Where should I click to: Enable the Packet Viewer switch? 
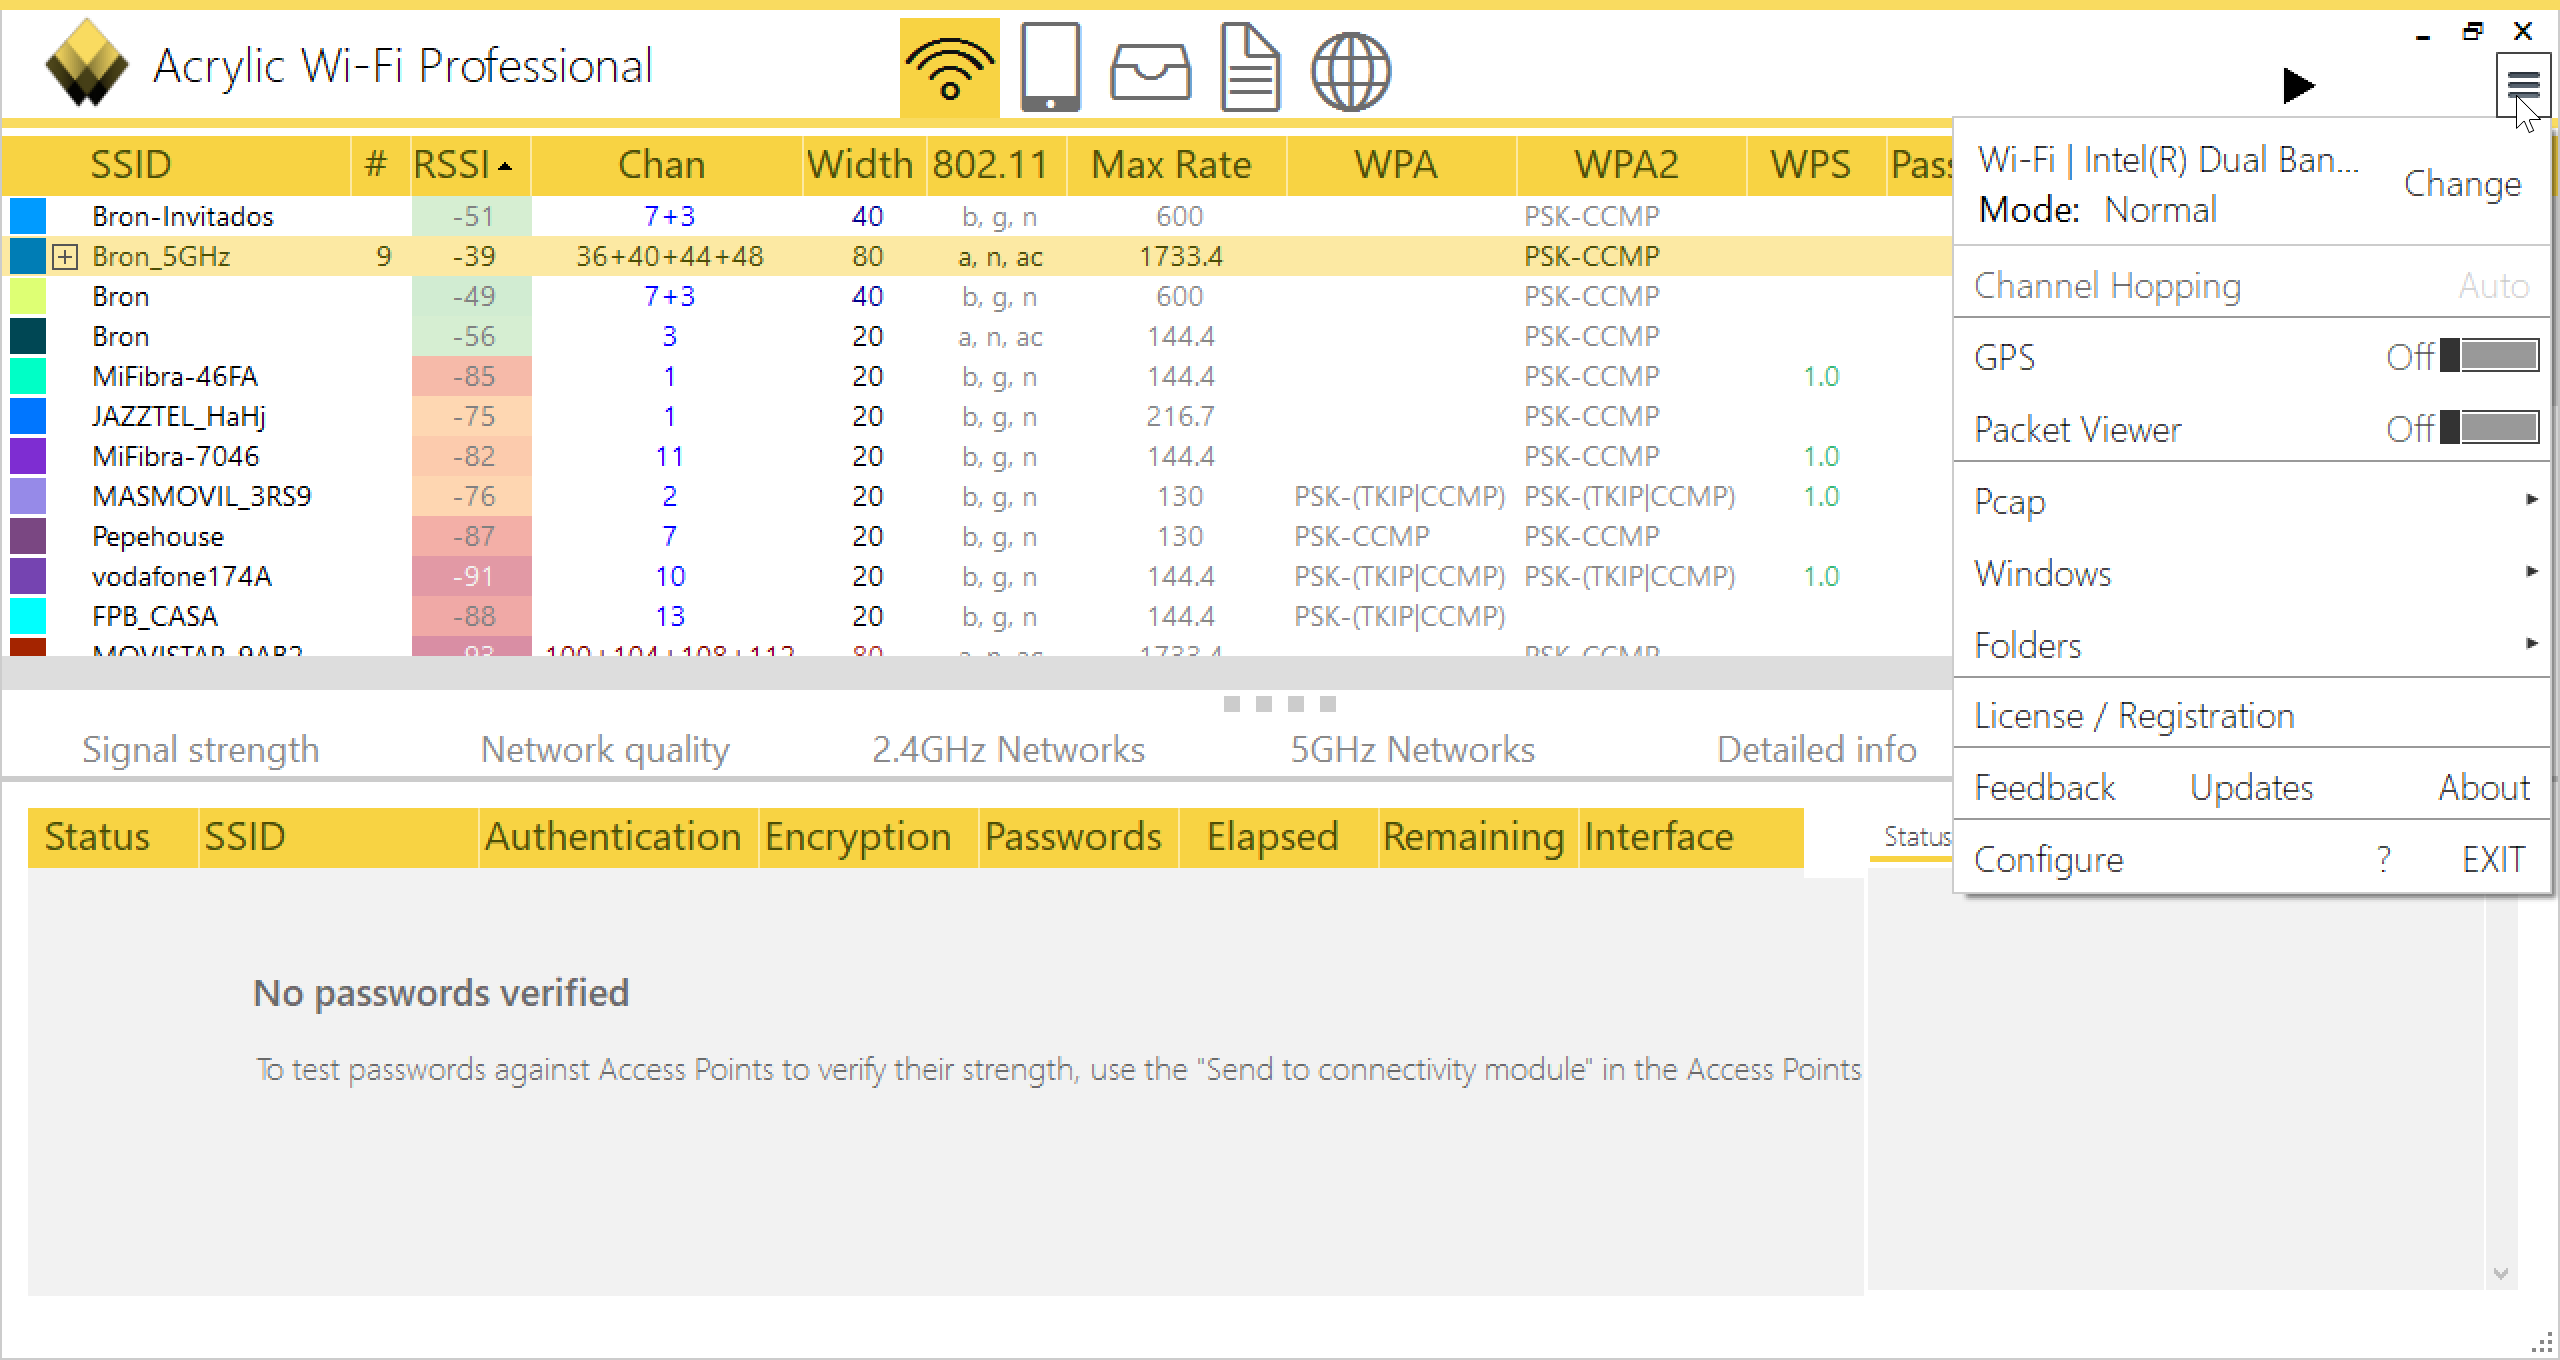[x=2488, y=428]
